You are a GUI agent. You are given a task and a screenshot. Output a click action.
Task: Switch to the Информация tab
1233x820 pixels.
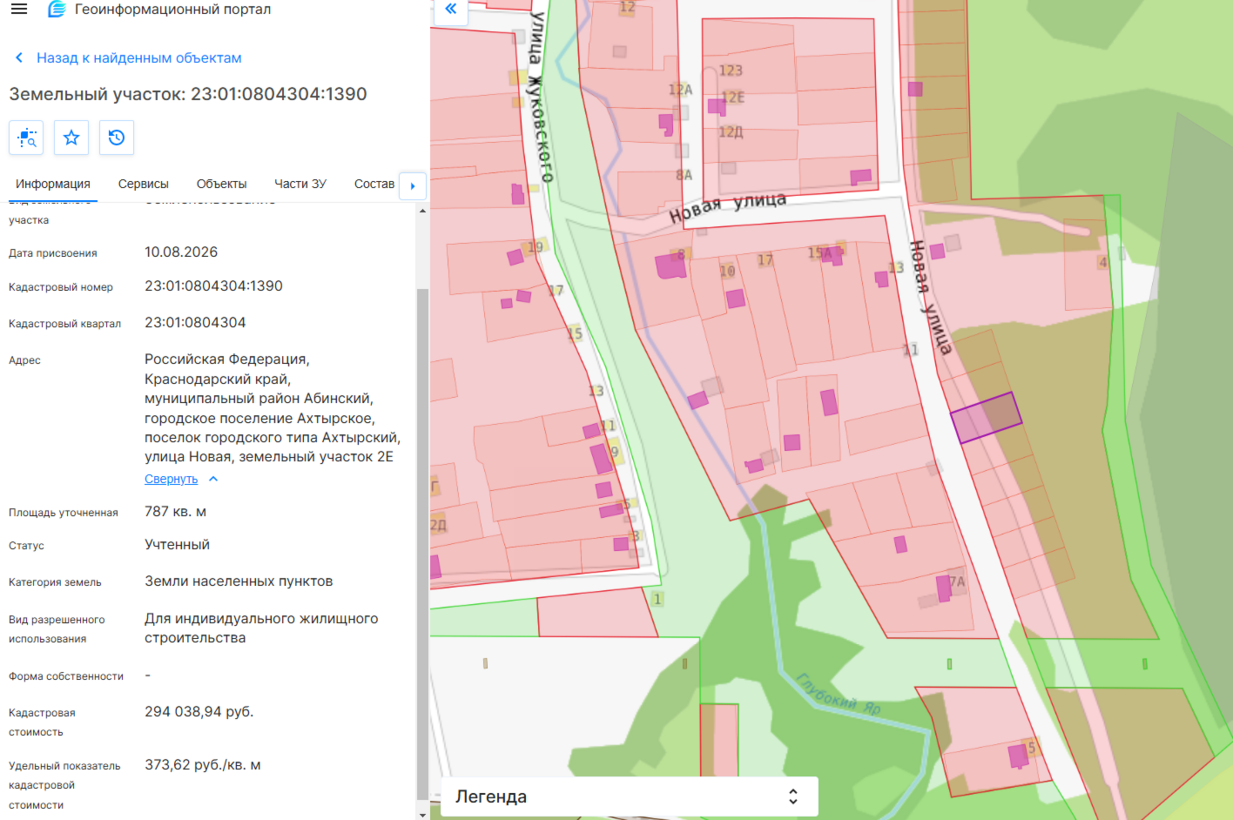pos(53,184)
